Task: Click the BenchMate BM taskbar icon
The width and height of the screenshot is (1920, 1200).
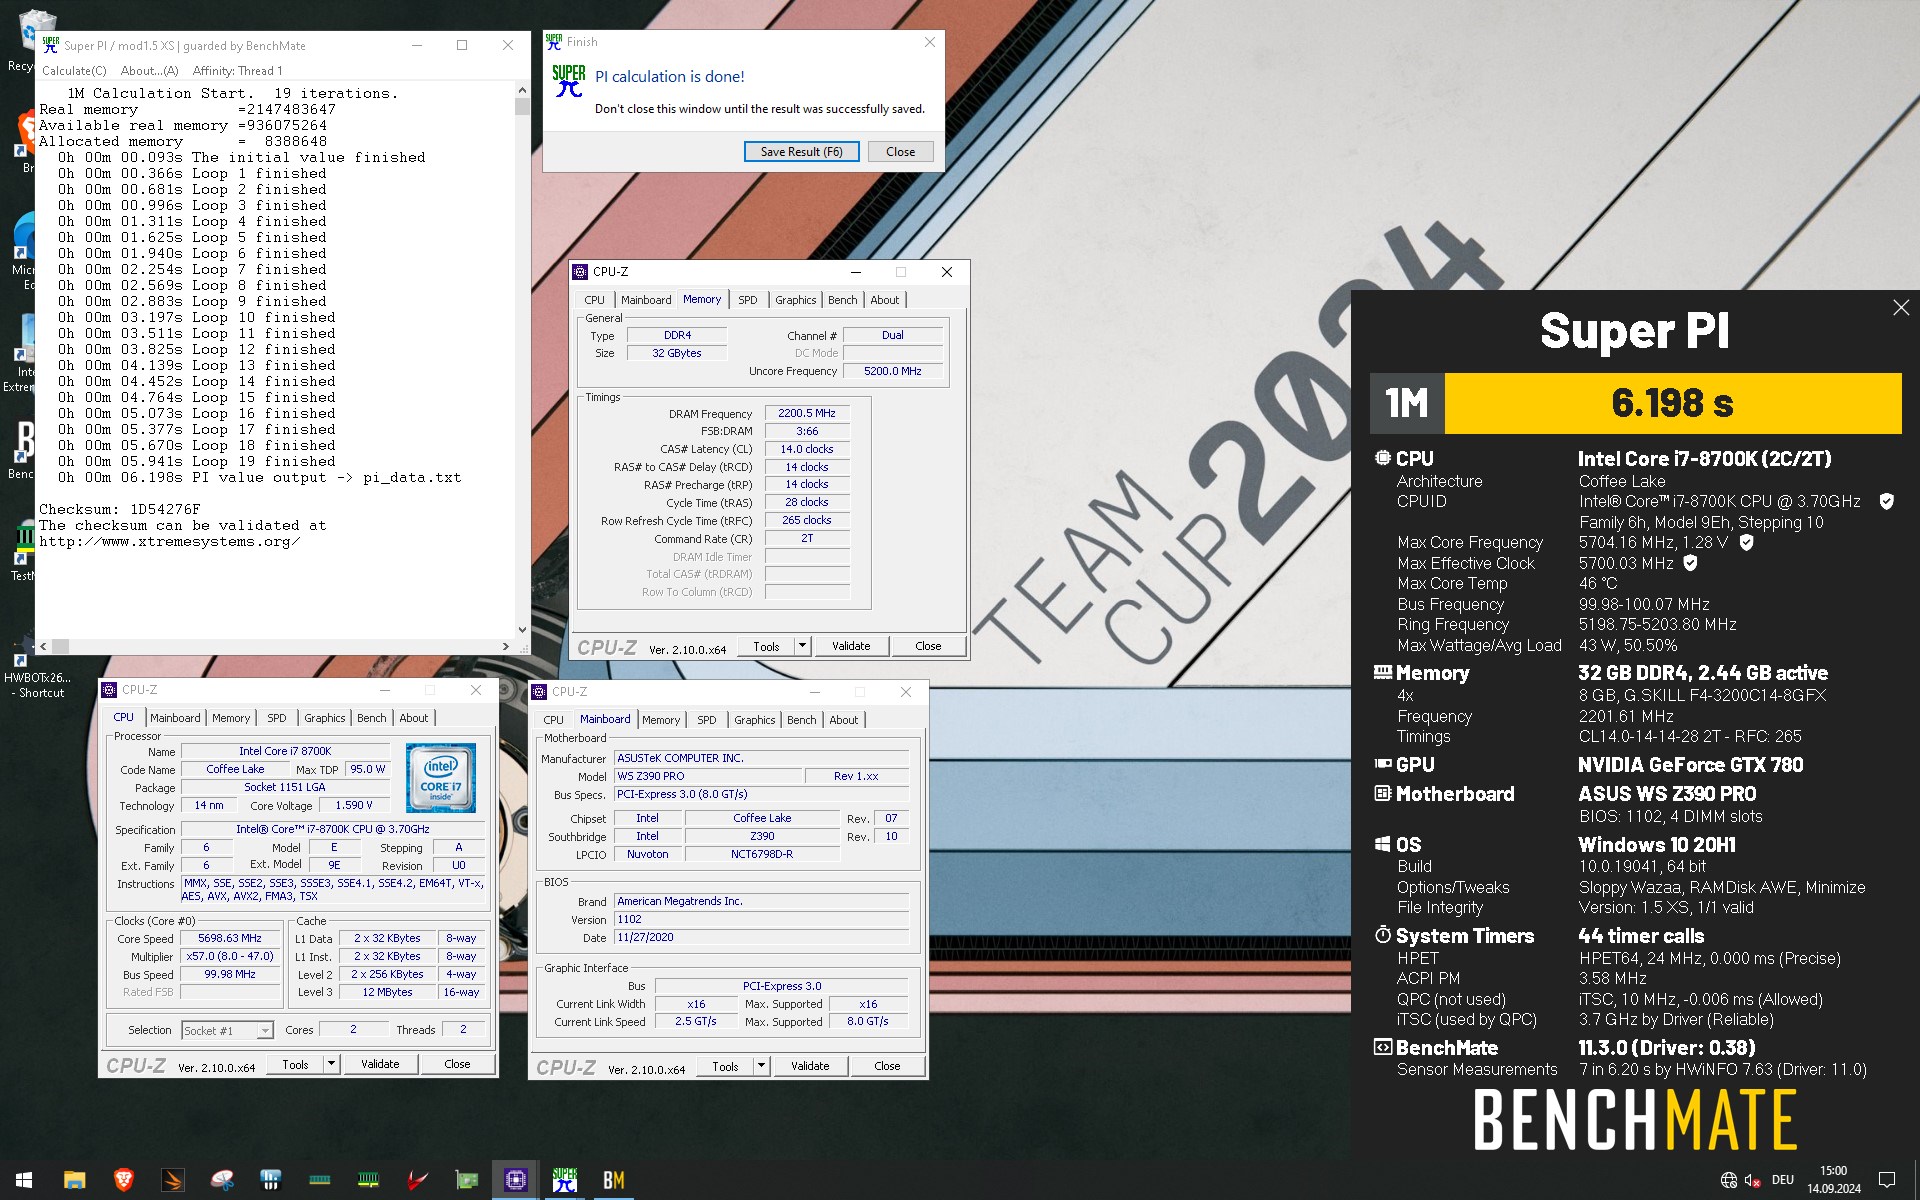Action: (613, 1180)
